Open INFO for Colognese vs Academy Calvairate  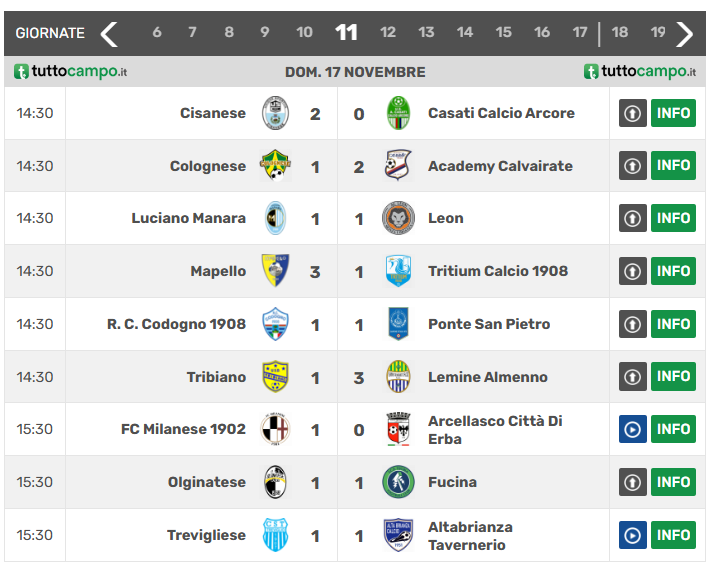pos(673,166)
